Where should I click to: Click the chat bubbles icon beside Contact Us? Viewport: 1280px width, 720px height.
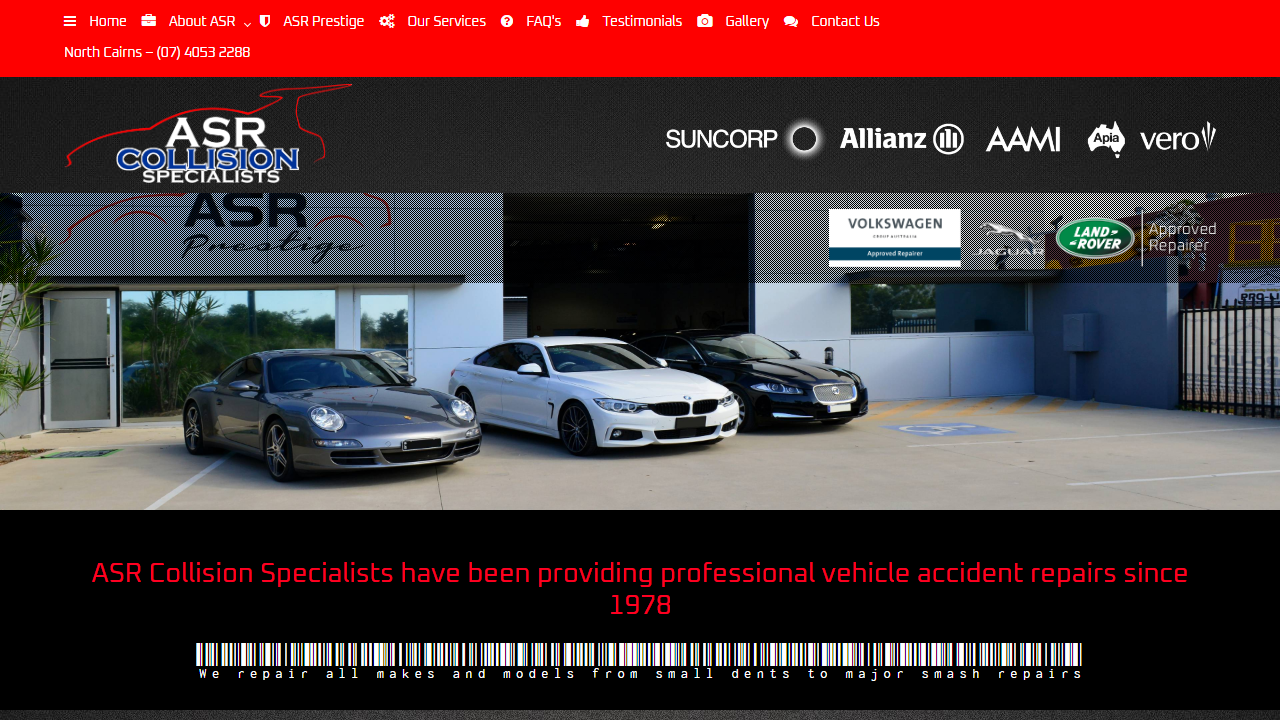coord(791,21)
